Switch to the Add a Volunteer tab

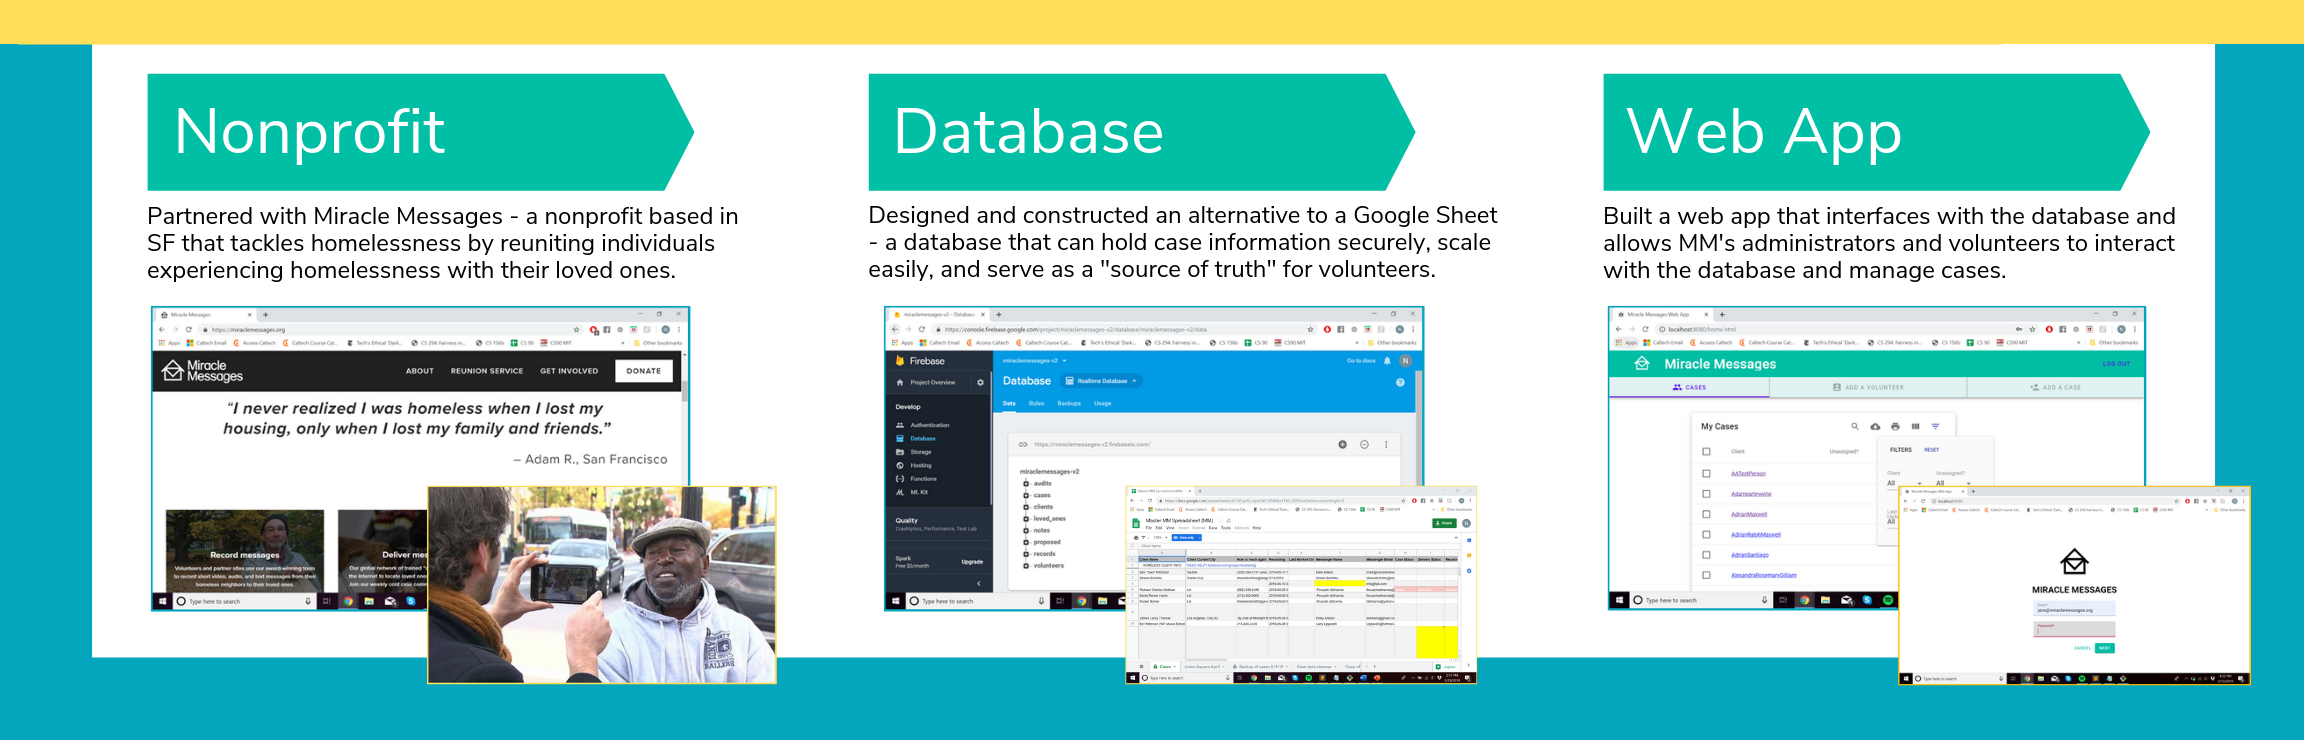(1867, 387)
